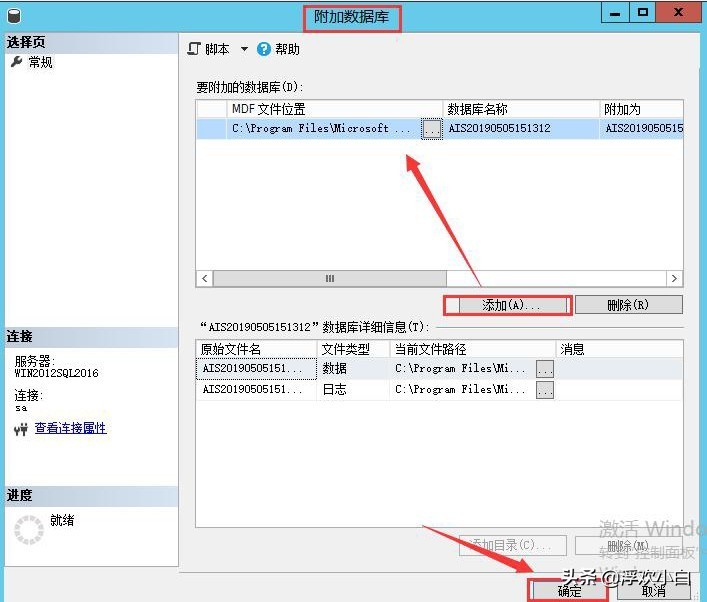Click the connection properties icon
This screenshot has height=602, width=707.
pyautogui.click(x=20, y=429)
